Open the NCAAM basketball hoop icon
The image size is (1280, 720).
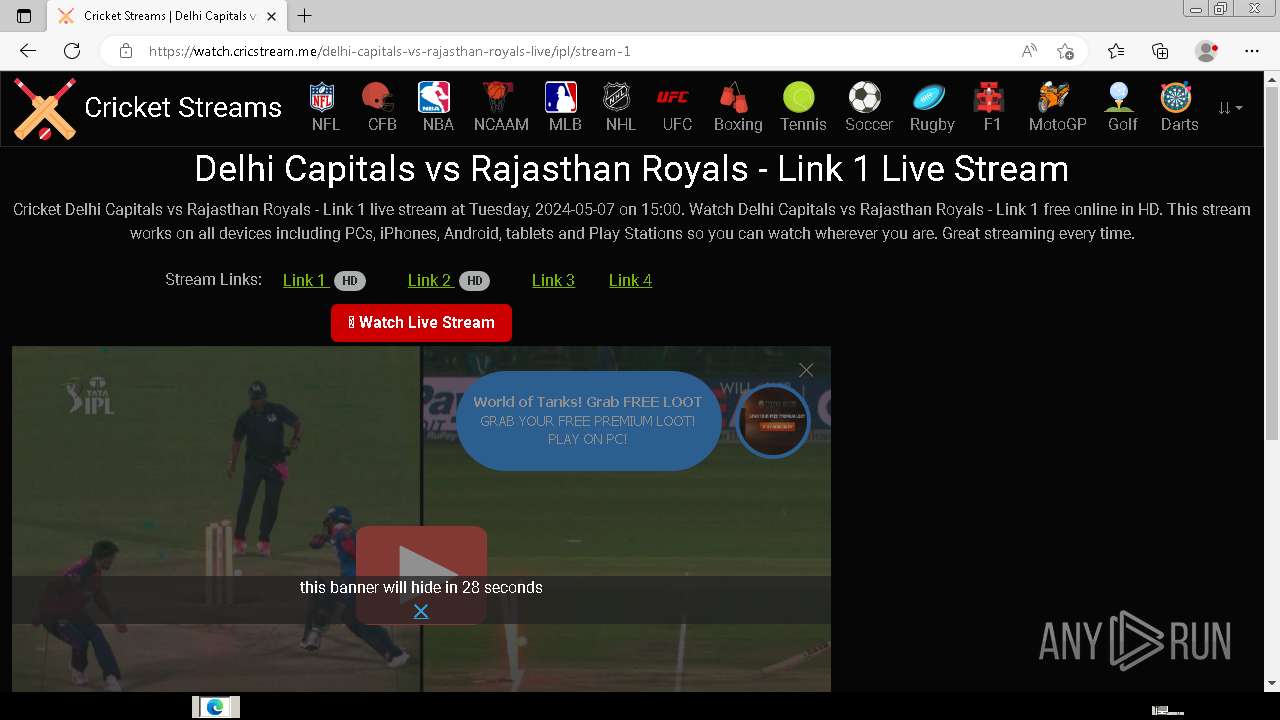point(497,97)
